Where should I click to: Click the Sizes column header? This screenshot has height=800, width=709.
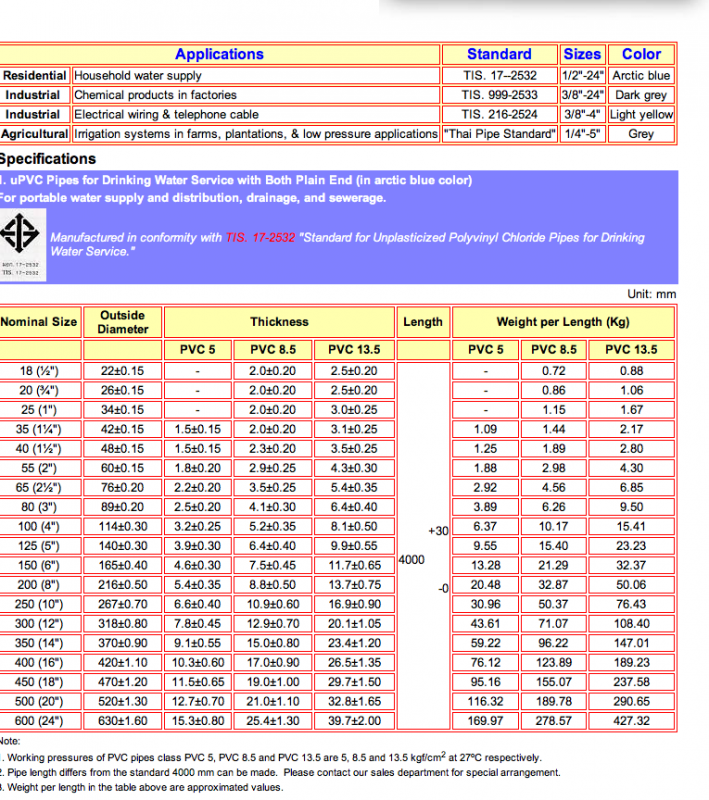point(582,54)
